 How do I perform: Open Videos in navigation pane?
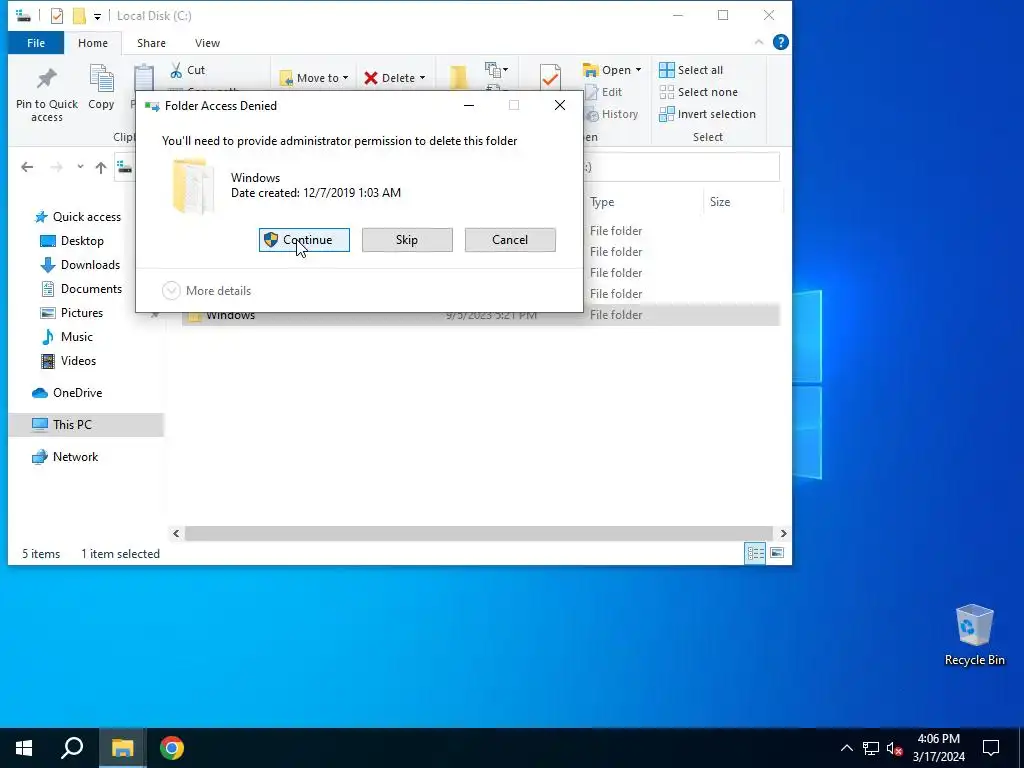[69, 361]
